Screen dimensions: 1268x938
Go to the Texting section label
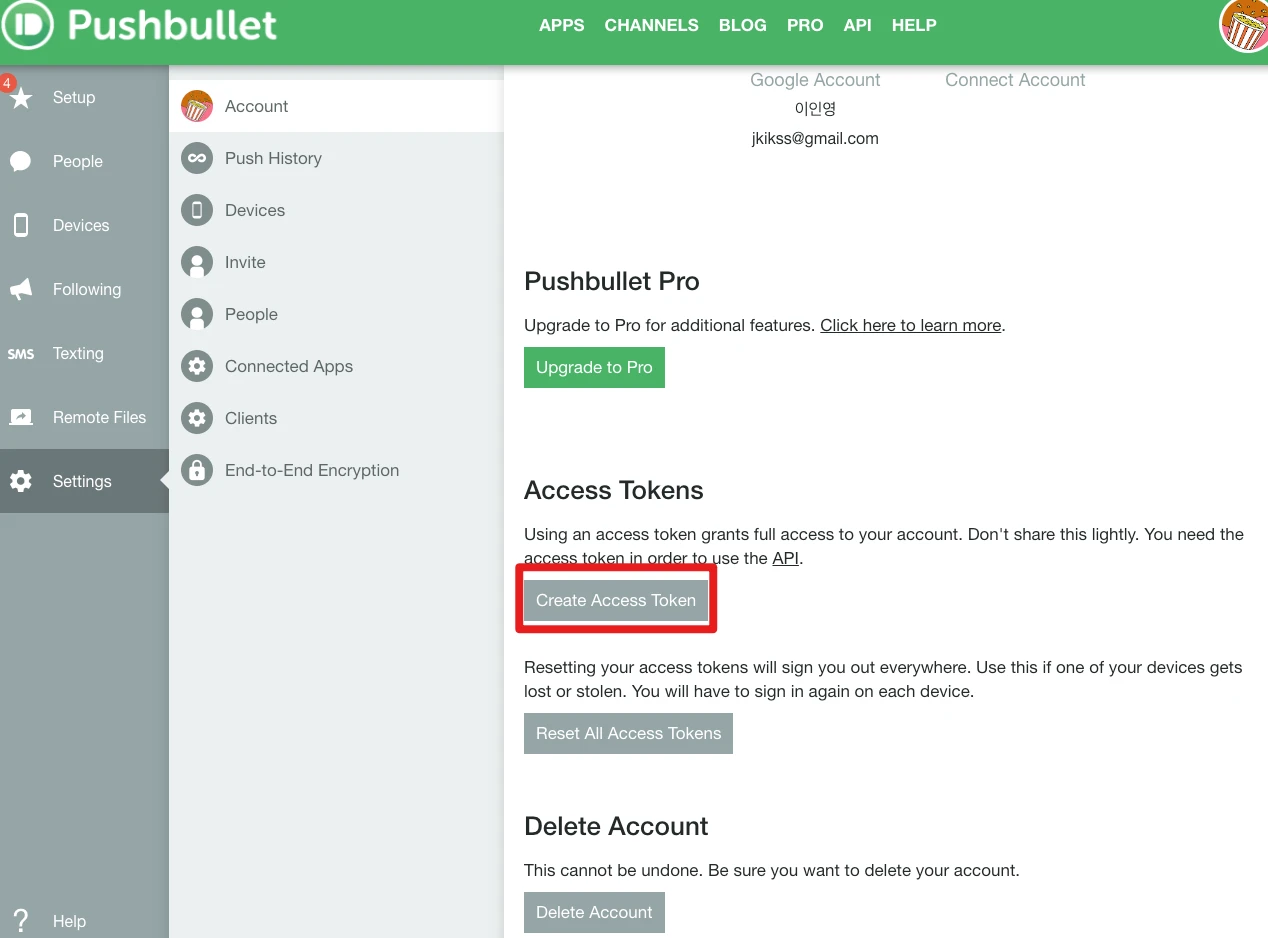click(x=78, y=353)
